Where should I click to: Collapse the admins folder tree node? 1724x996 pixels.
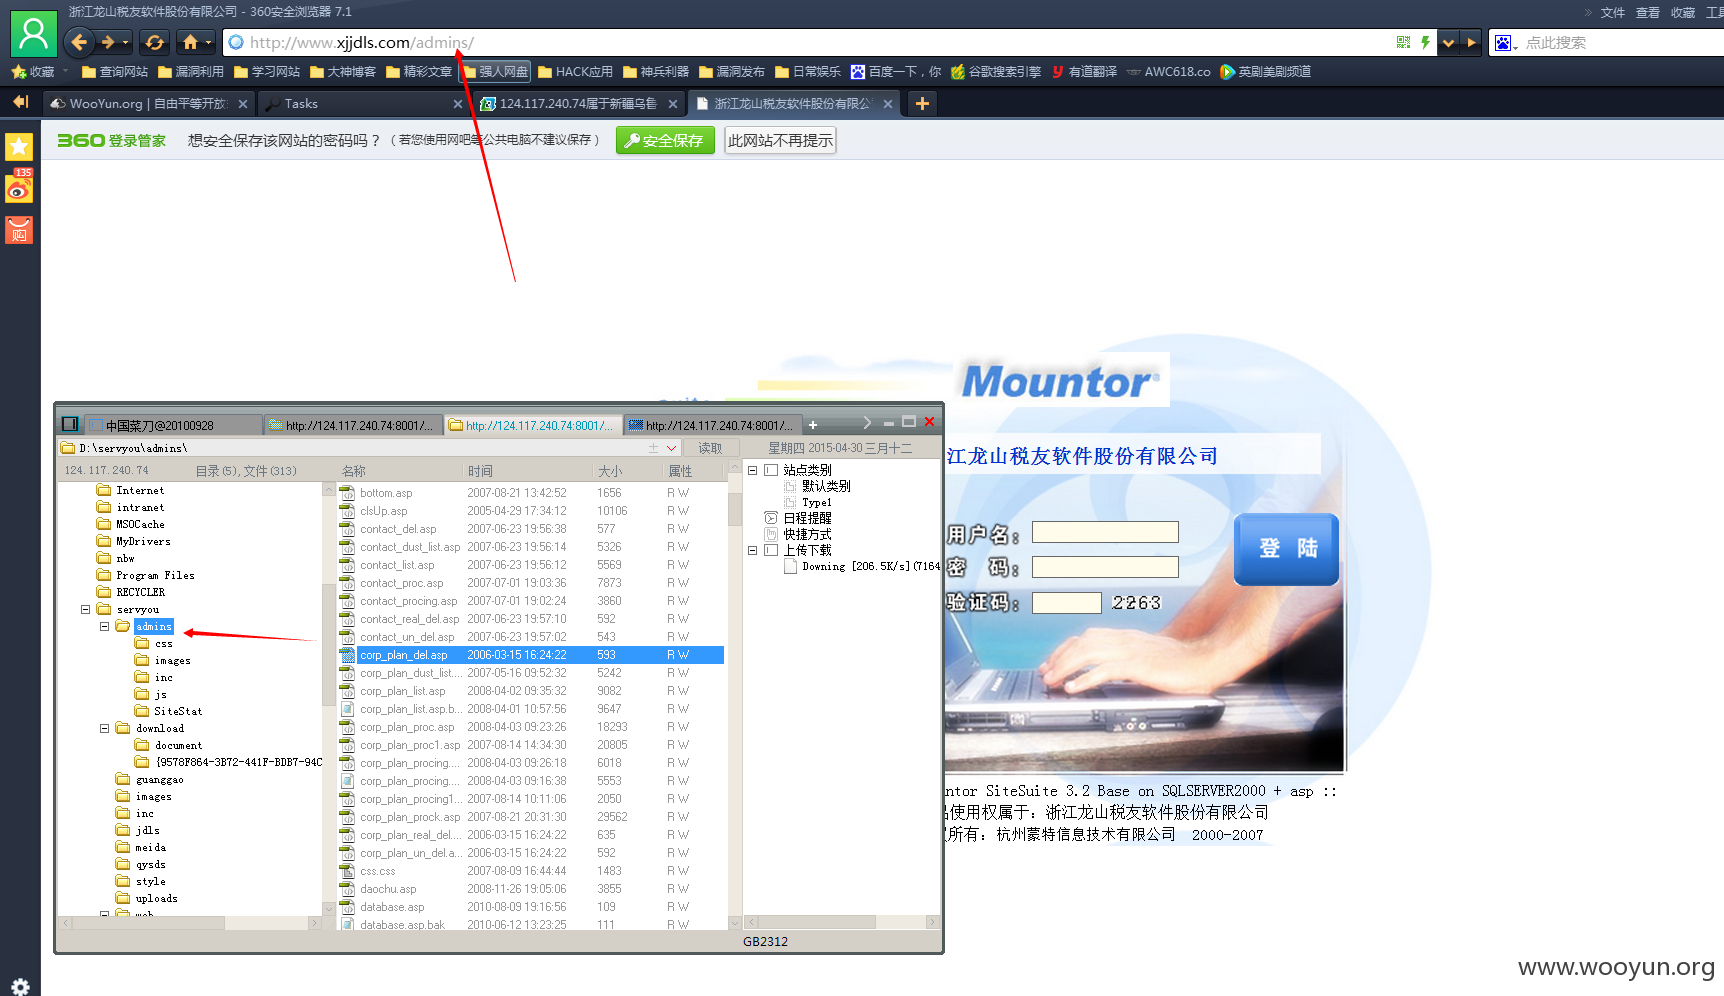[104, 626]
